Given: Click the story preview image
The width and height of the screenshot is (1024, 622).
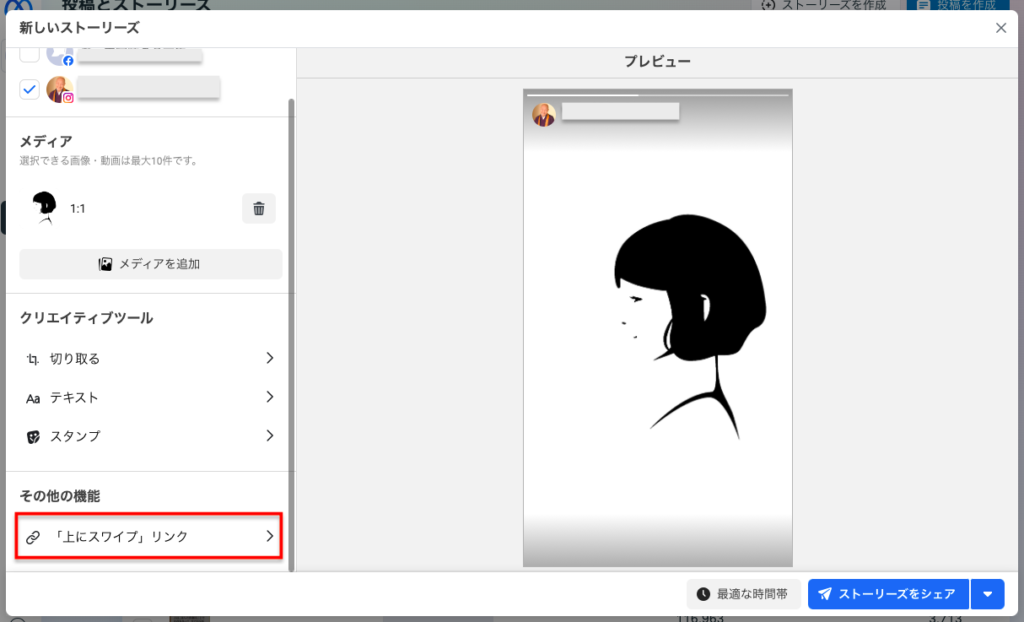Looking at the screenshot, I should tap(658, 328).
